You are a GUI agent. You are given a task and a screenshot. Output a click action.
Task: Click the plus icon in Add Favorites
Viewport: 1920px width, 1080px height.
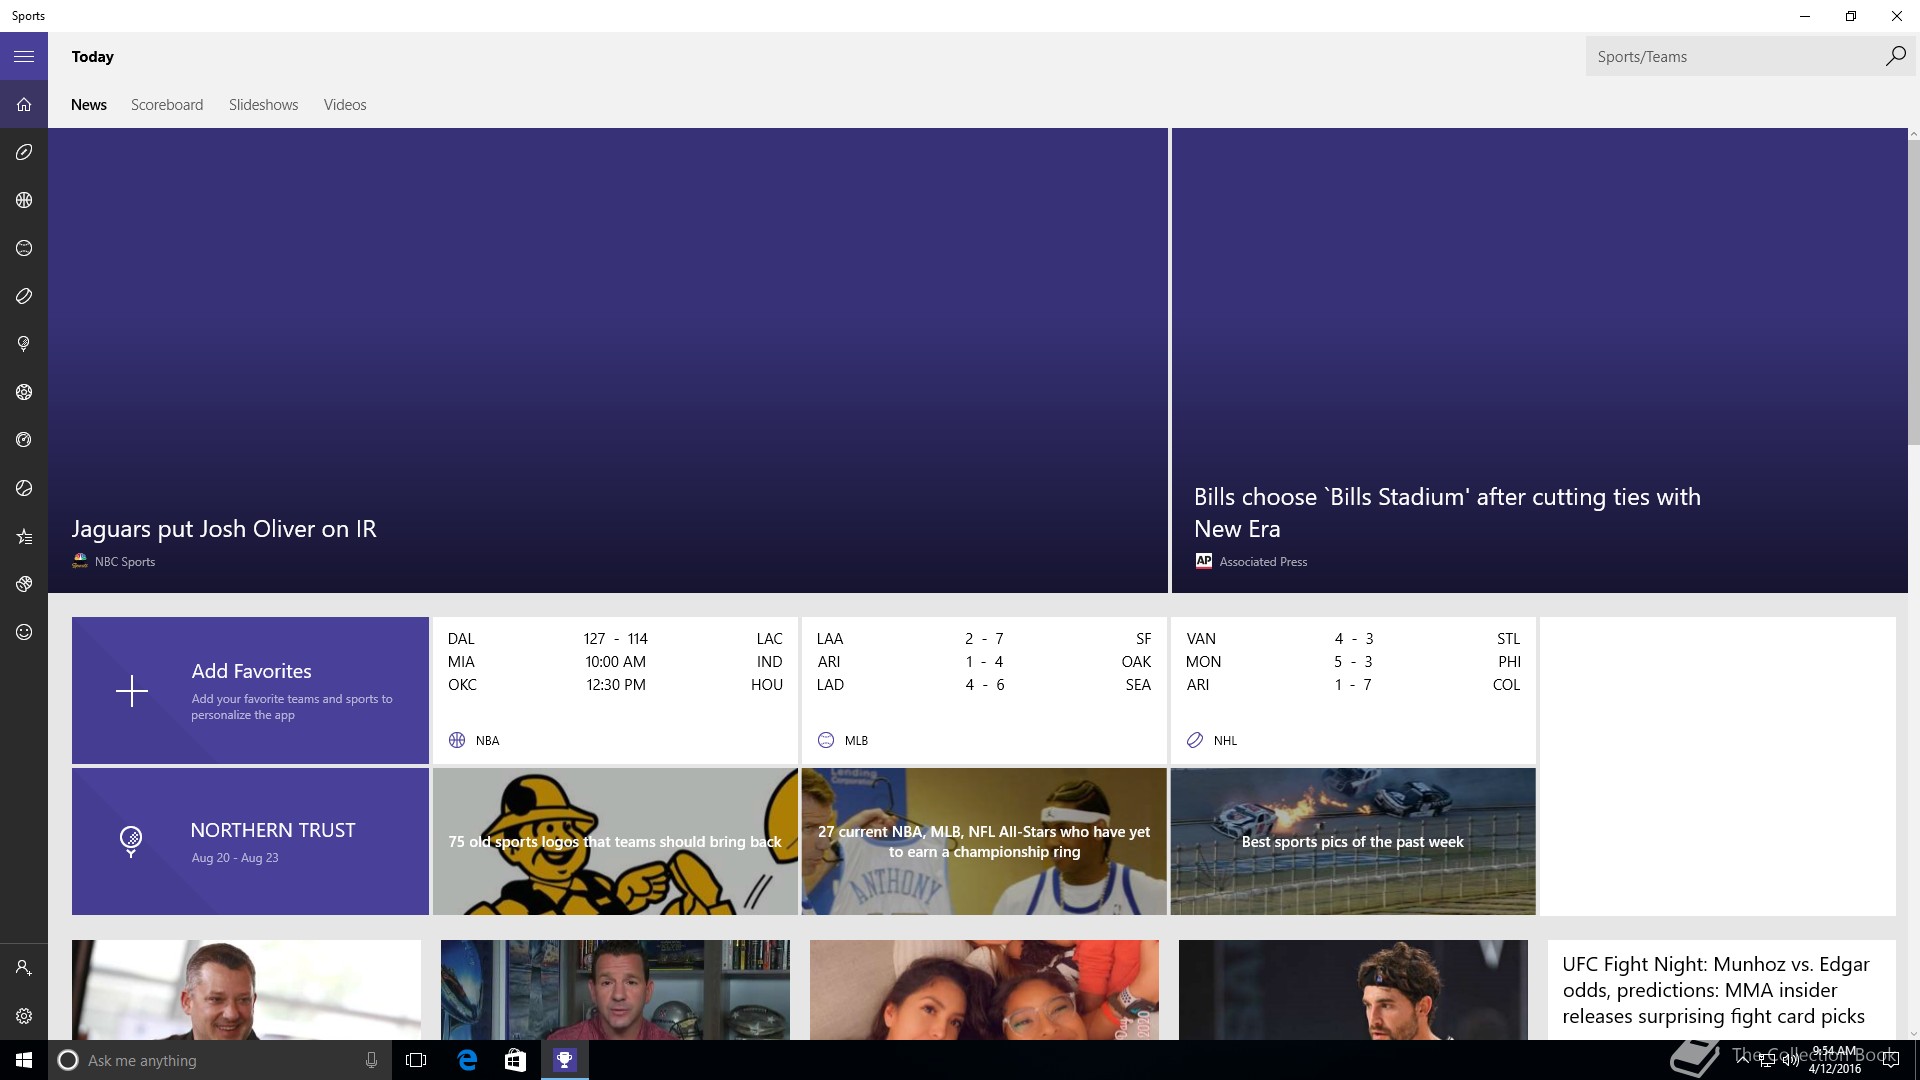[131, 691]
